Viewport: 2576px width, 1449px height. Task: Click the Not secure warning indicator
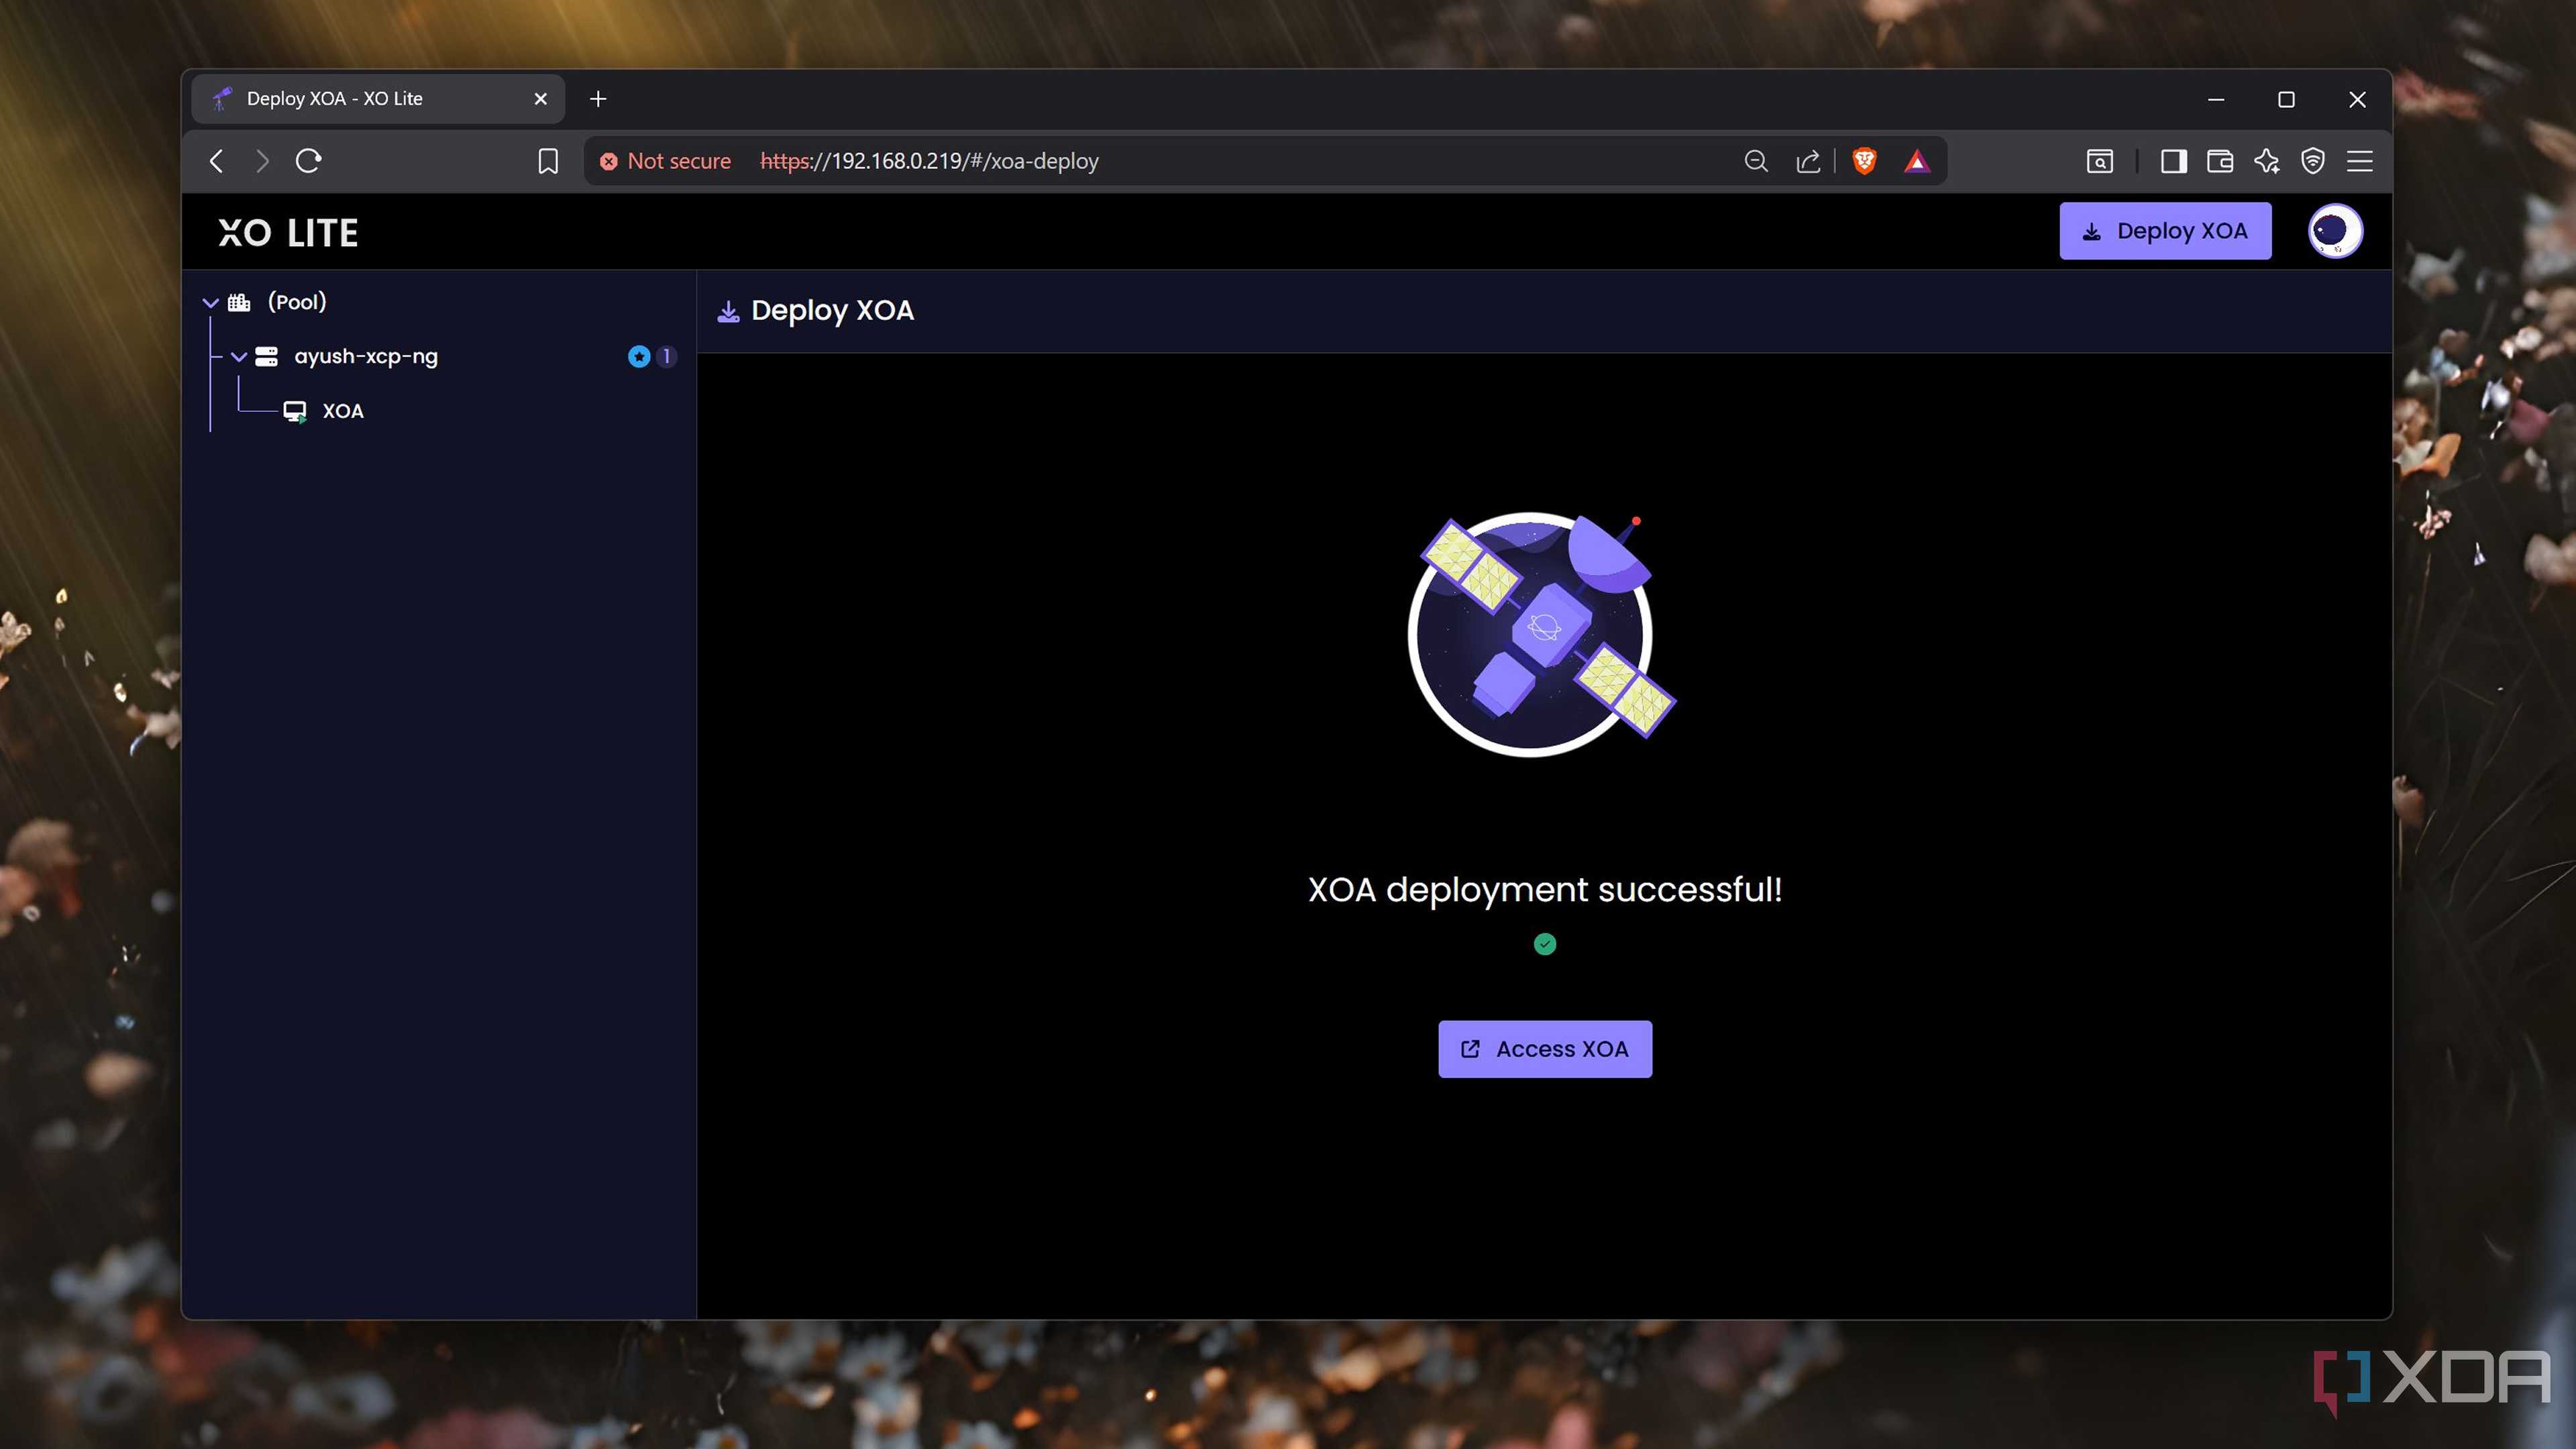(x=666, y=161)
